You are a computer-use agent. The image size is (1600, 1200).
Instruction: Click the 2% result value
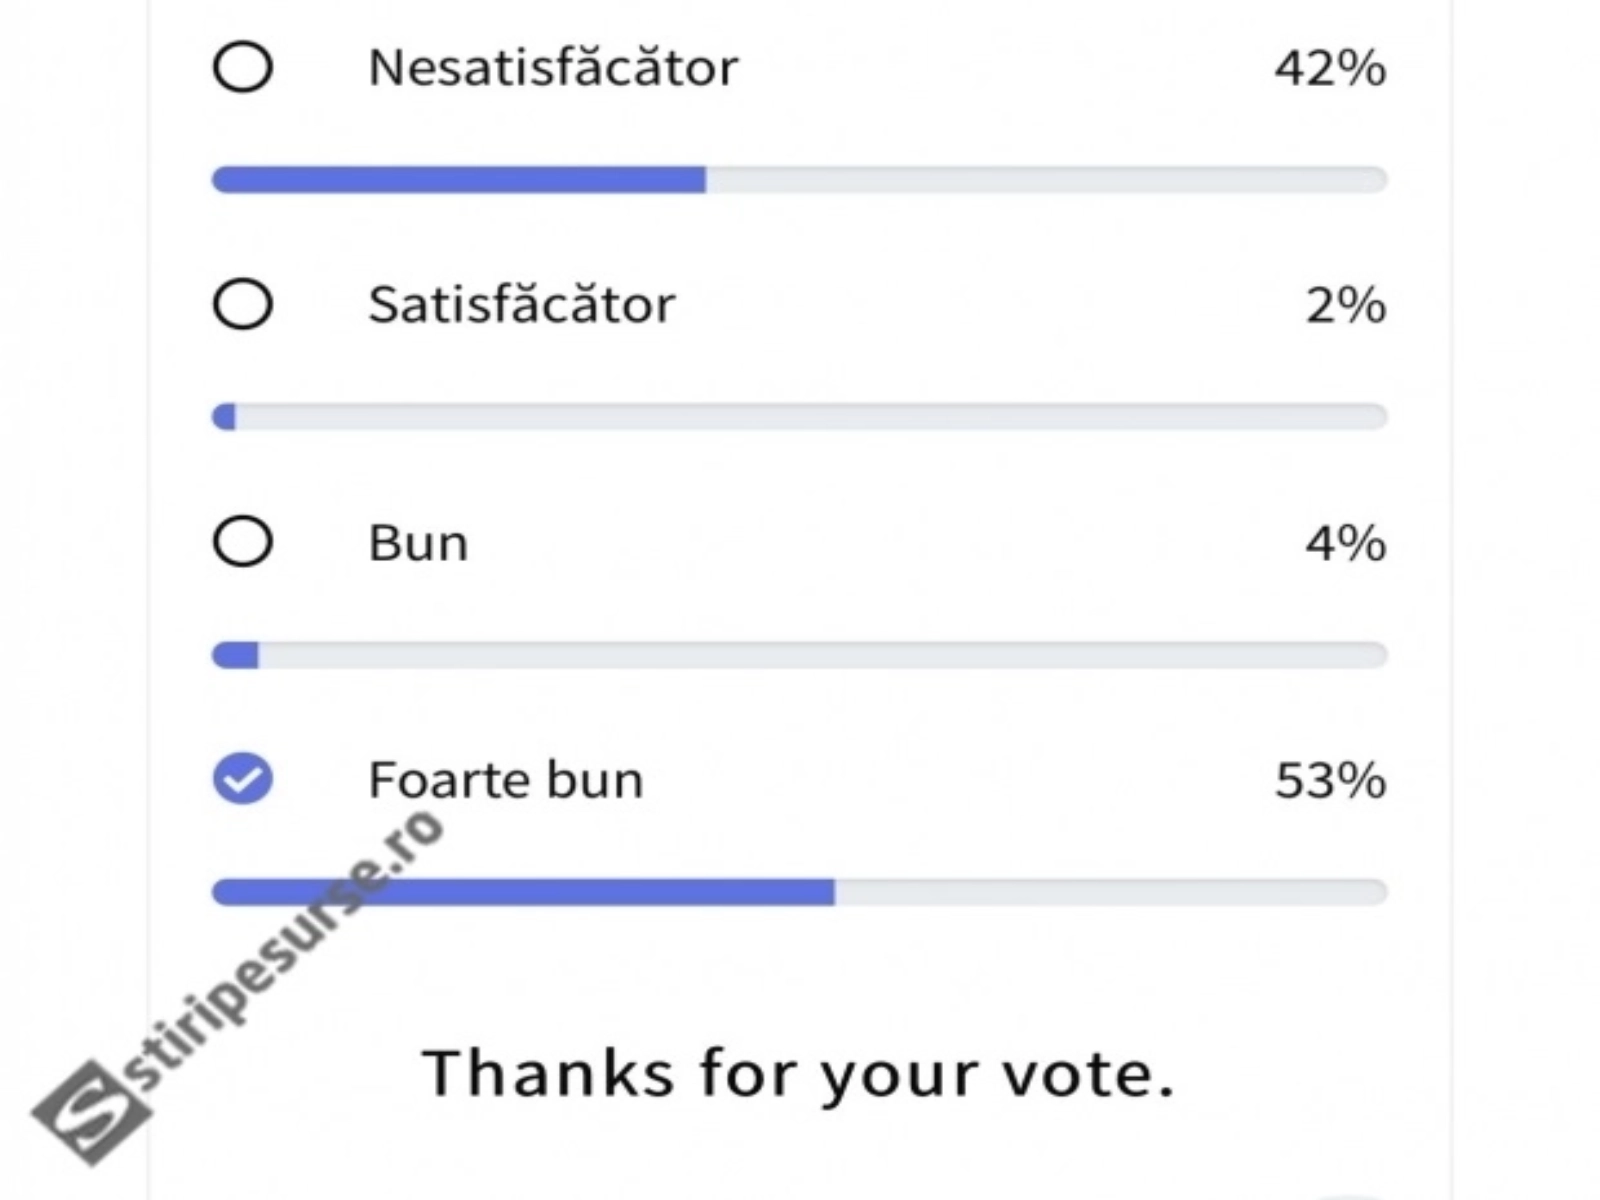pos(1346,304)
